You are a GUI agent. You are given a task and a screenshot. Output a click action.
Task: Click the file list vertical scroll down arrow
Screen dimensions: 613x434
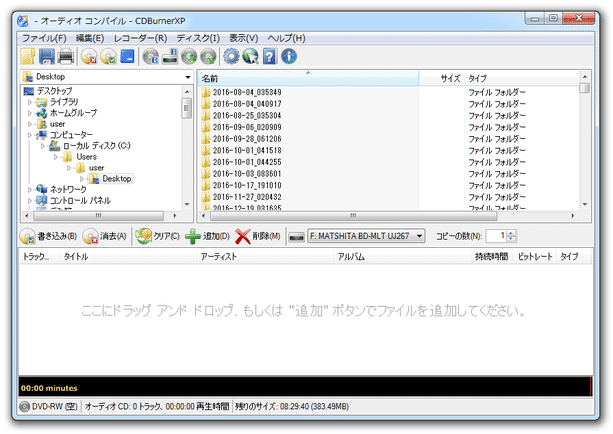(585, 204)
